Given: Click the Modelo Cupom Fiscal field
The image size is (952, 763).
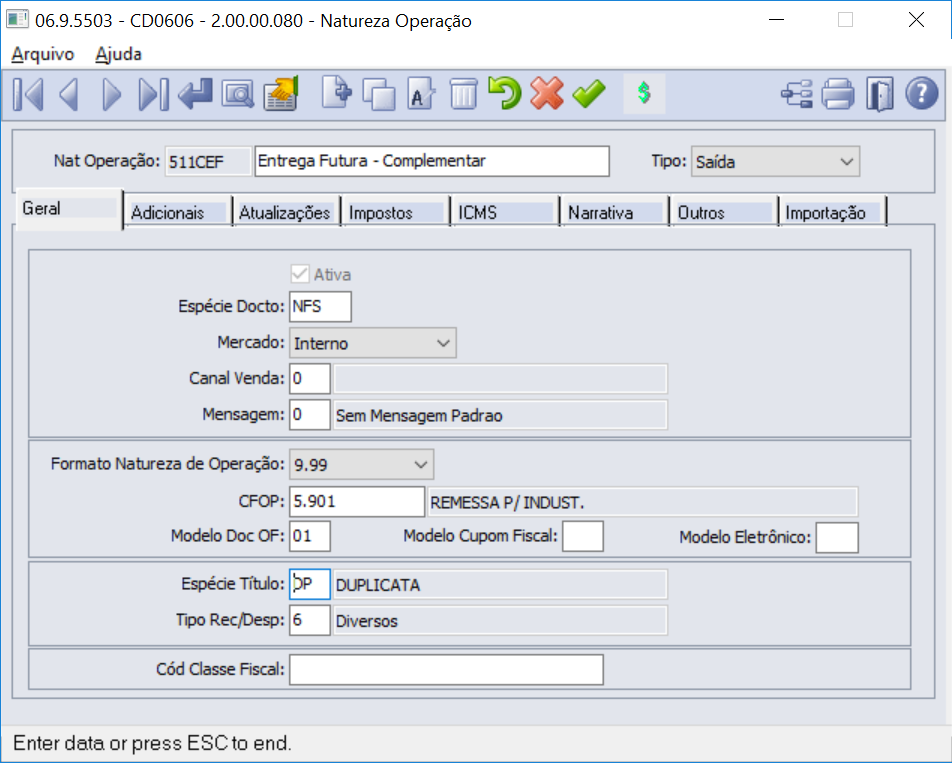Looking at the screenshot, I should coord(583,536).
